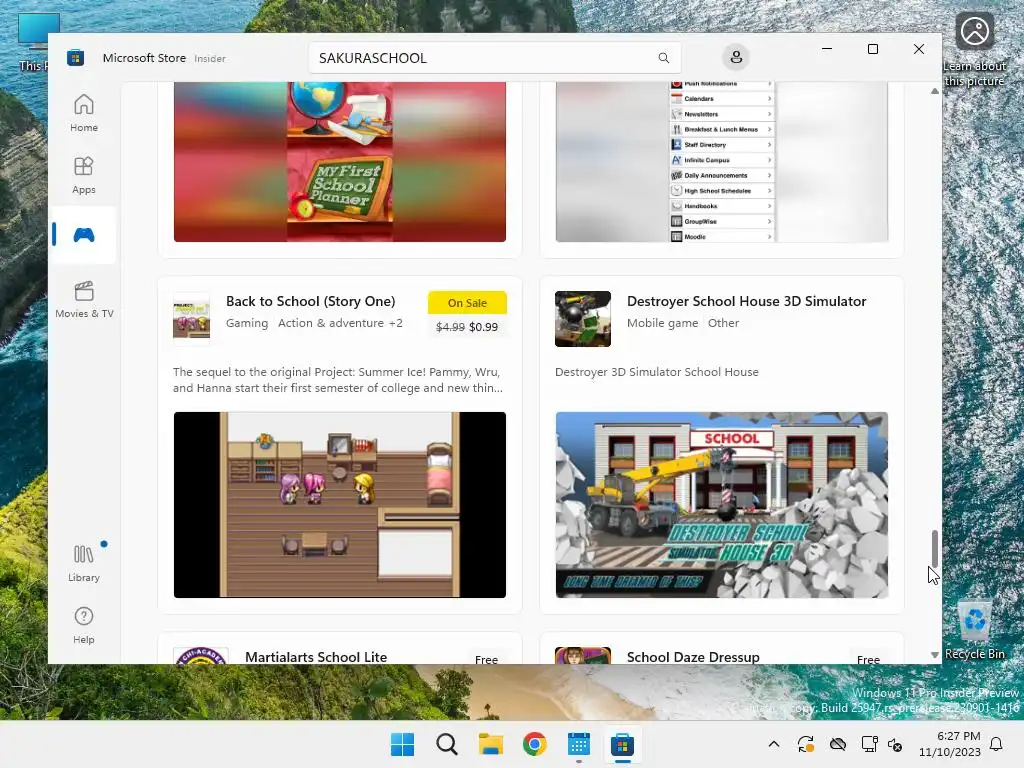Click the search magnifier icon in the search box
This screenshot has width=1024, height=768.
pos(664,57)
